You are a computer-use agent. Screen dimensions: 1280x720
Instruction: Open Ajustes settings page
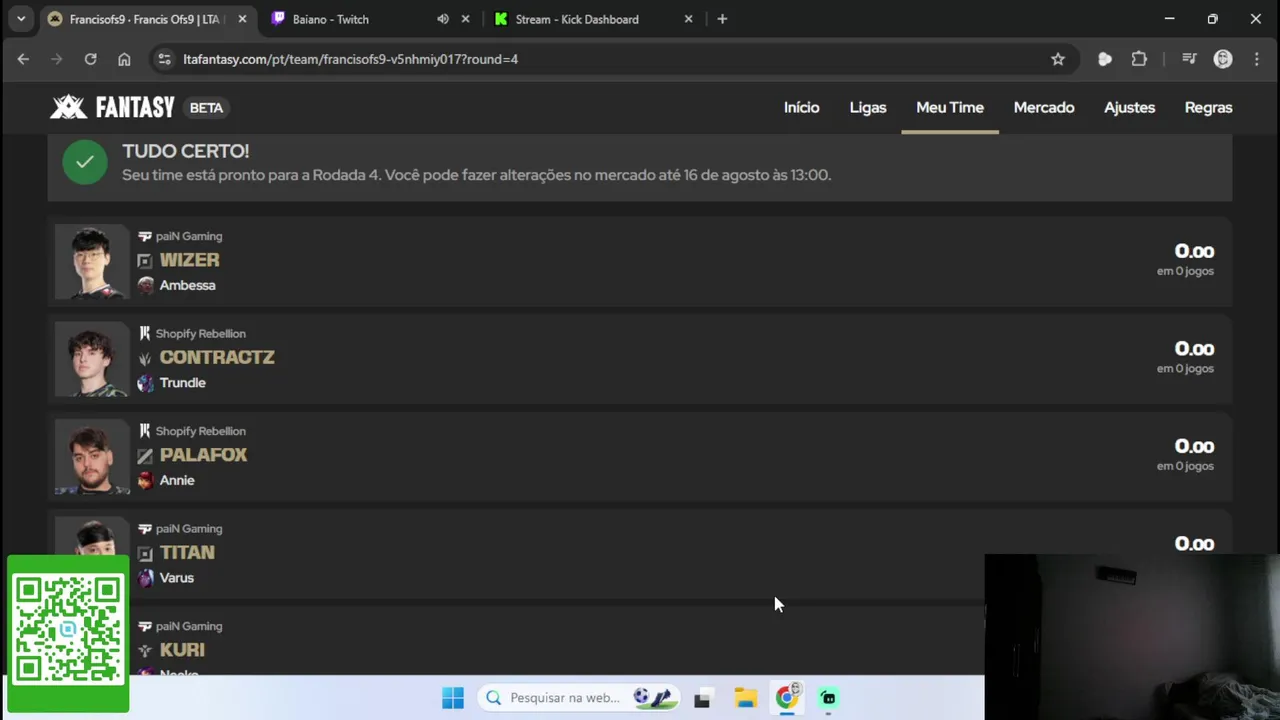pos(1129,107)
